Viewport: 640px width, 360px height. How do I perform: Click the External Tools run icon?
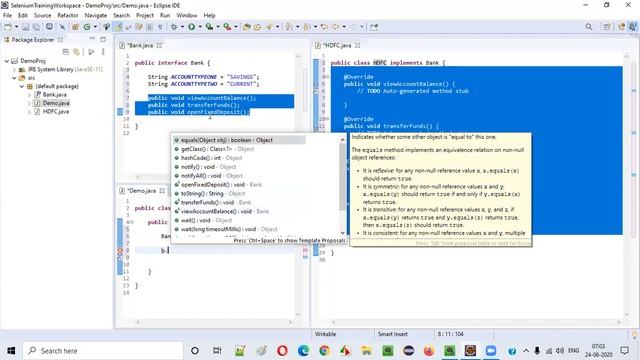coord(227,27)
